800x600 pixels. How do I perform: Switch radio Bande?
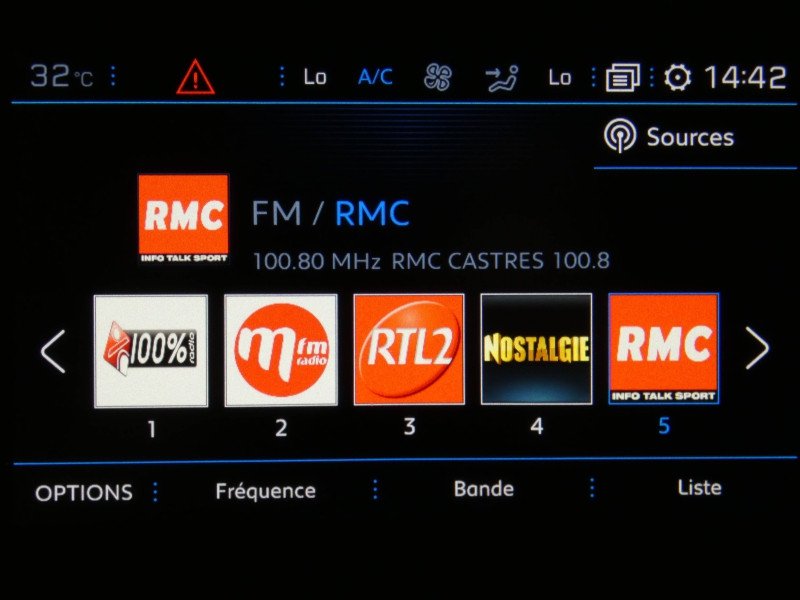(484, 489)
